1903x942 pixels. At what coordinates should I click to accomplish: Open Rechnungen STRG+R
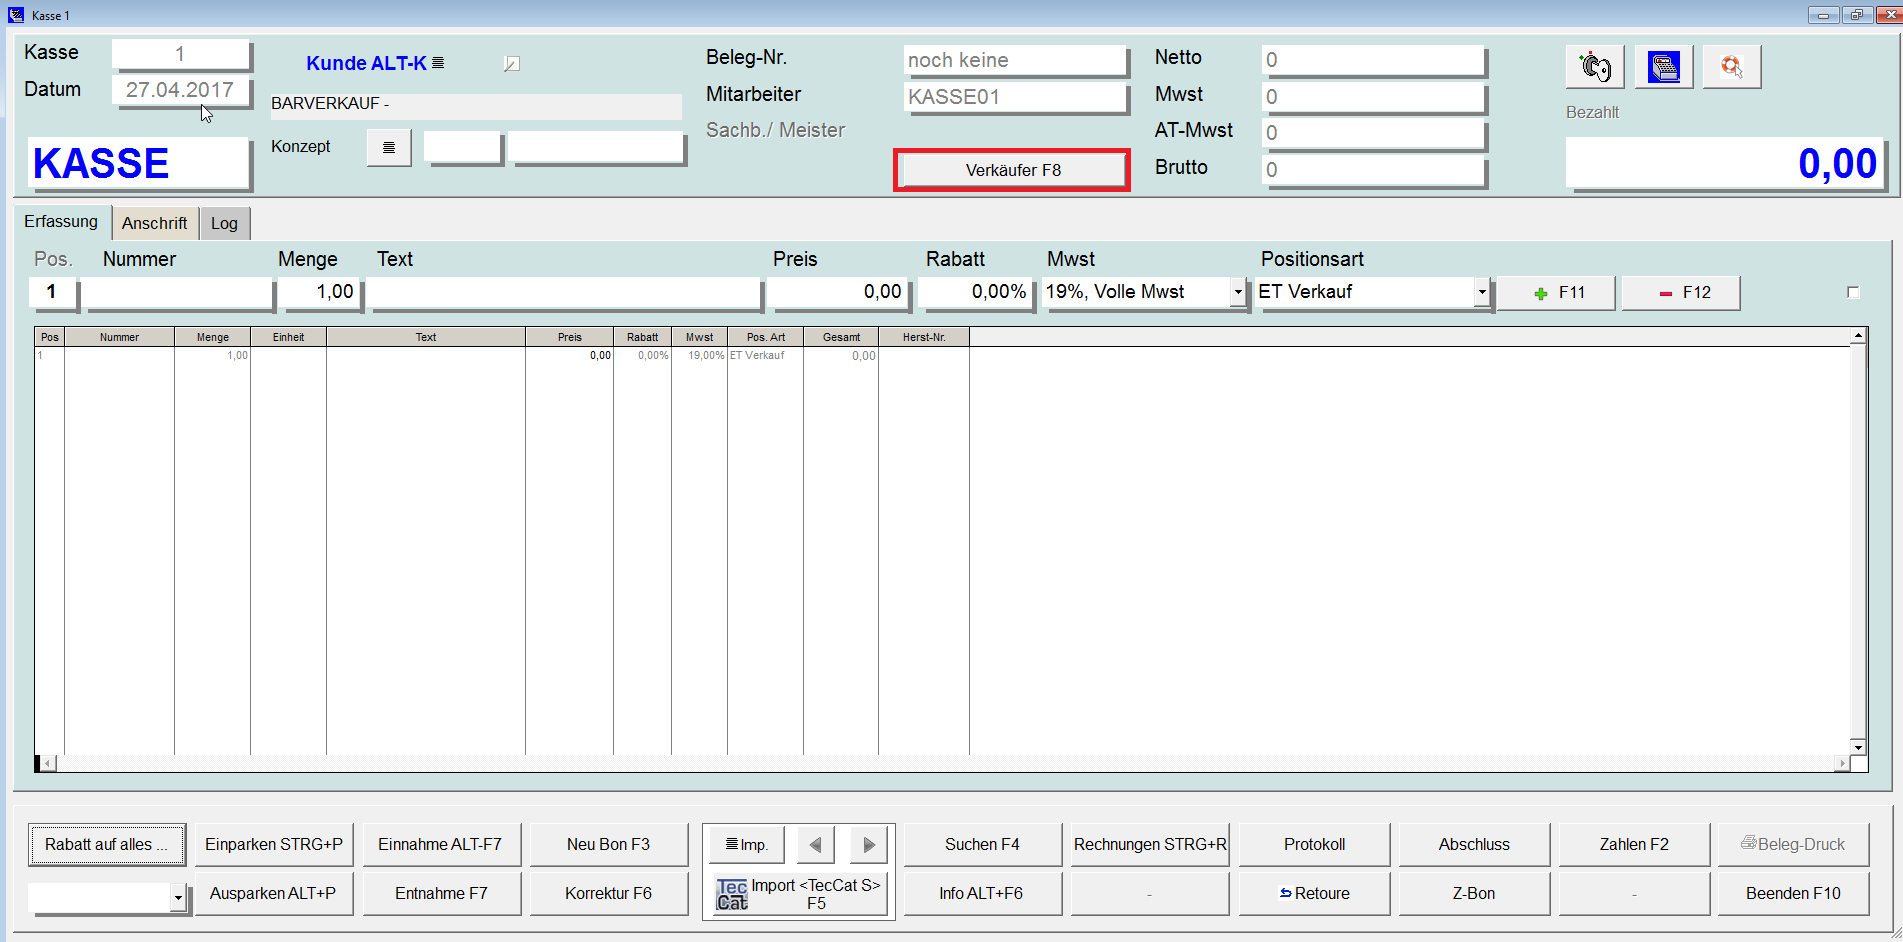coord(1150,845)
